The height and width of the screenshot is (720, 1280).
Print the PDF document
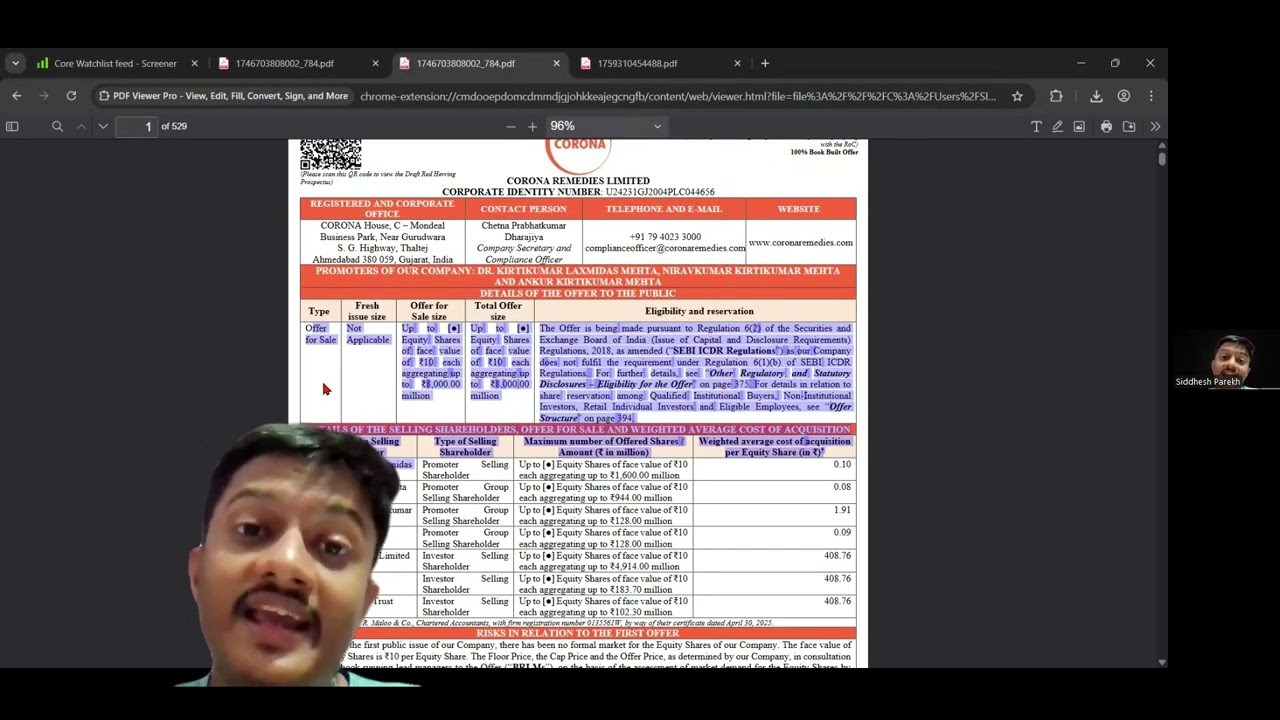tap(1106, 126)
